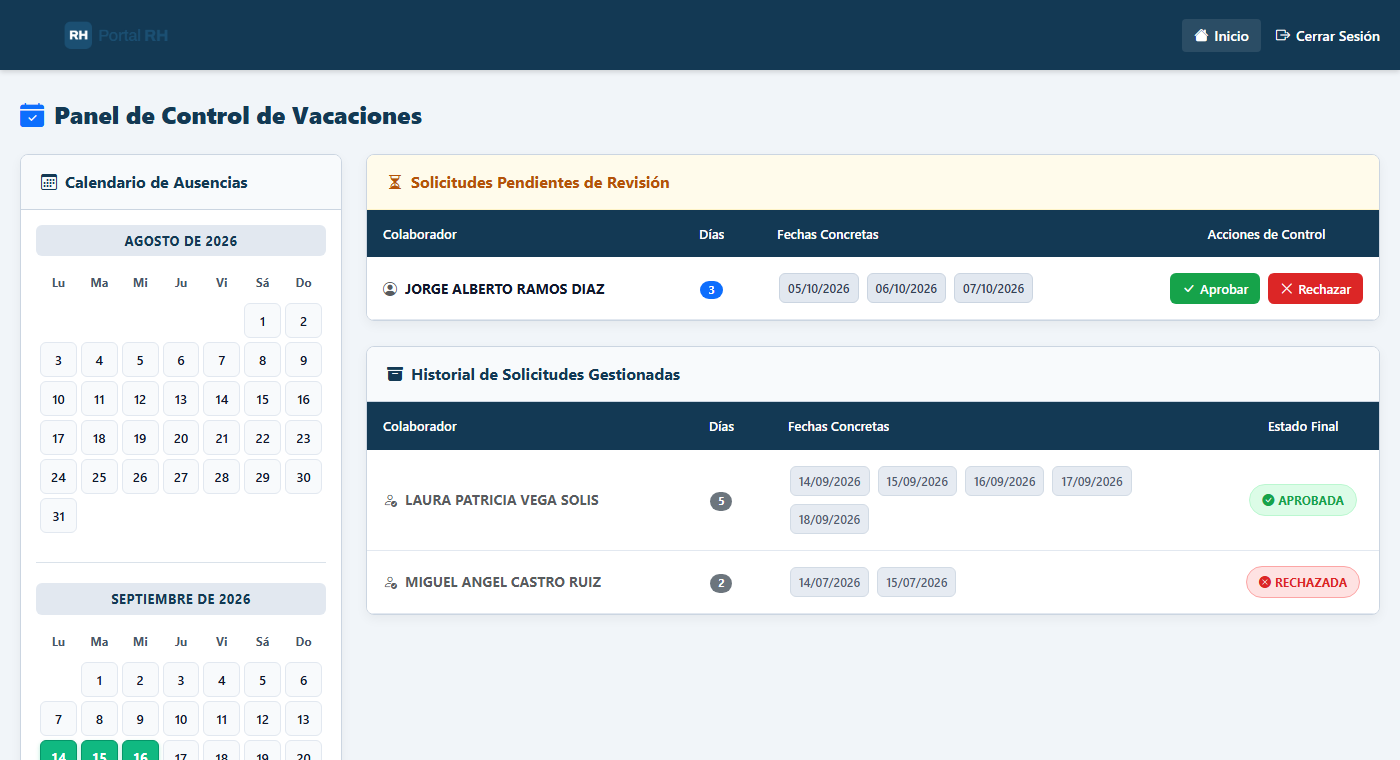Screen dimensions: 1400x760
Task: Click the blue days badge showing 3
Action: coord(711,290)
